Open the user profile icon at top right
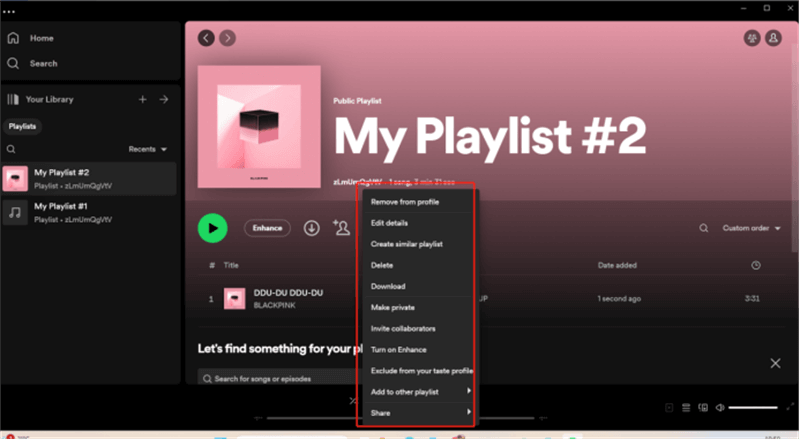 click(773, 38)
